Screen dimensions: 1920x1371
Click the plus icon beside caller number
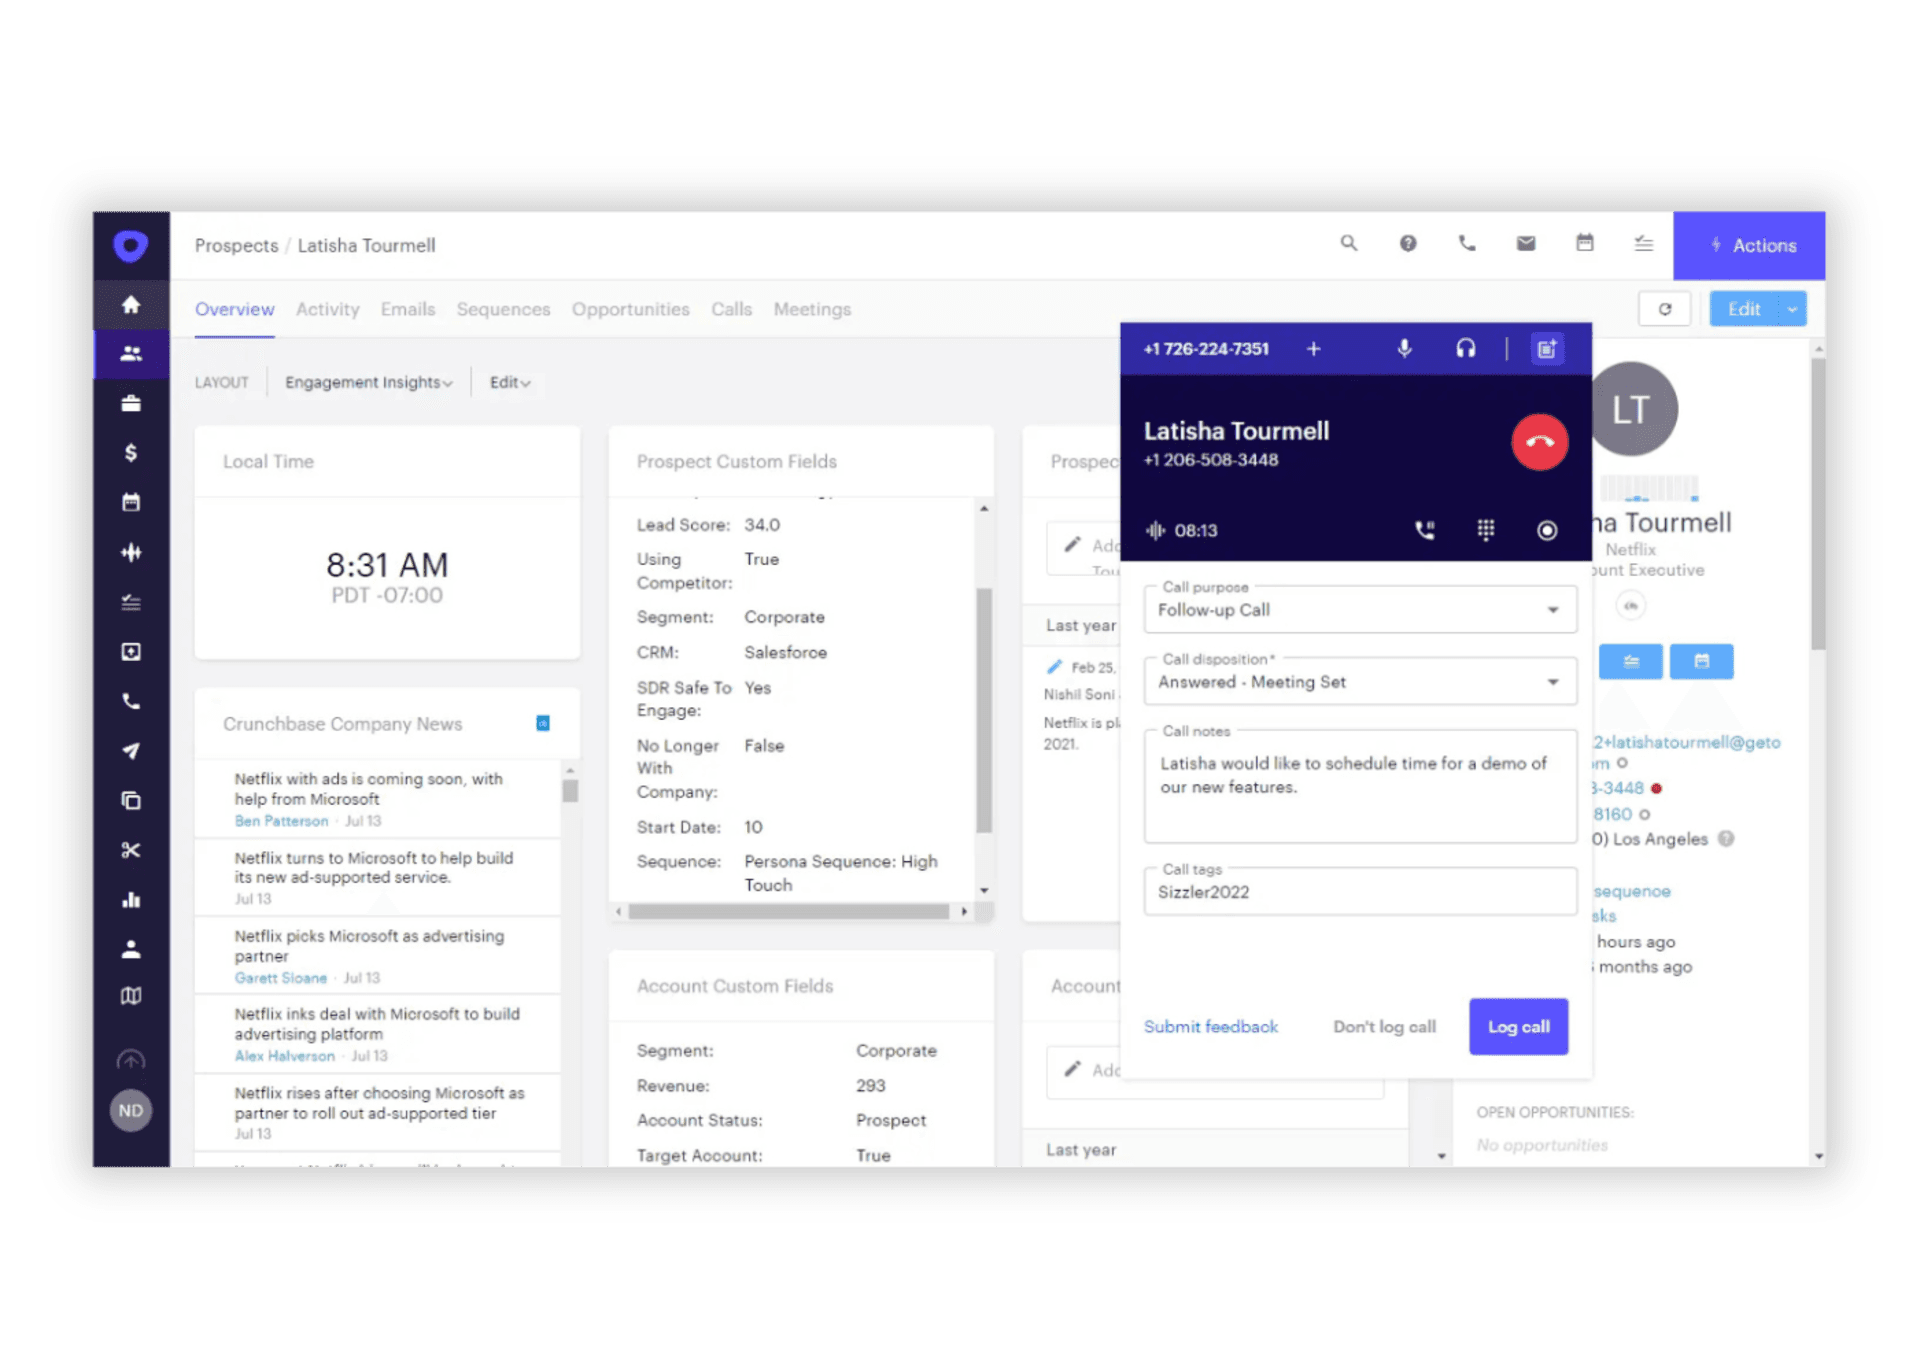[1313, 348]
